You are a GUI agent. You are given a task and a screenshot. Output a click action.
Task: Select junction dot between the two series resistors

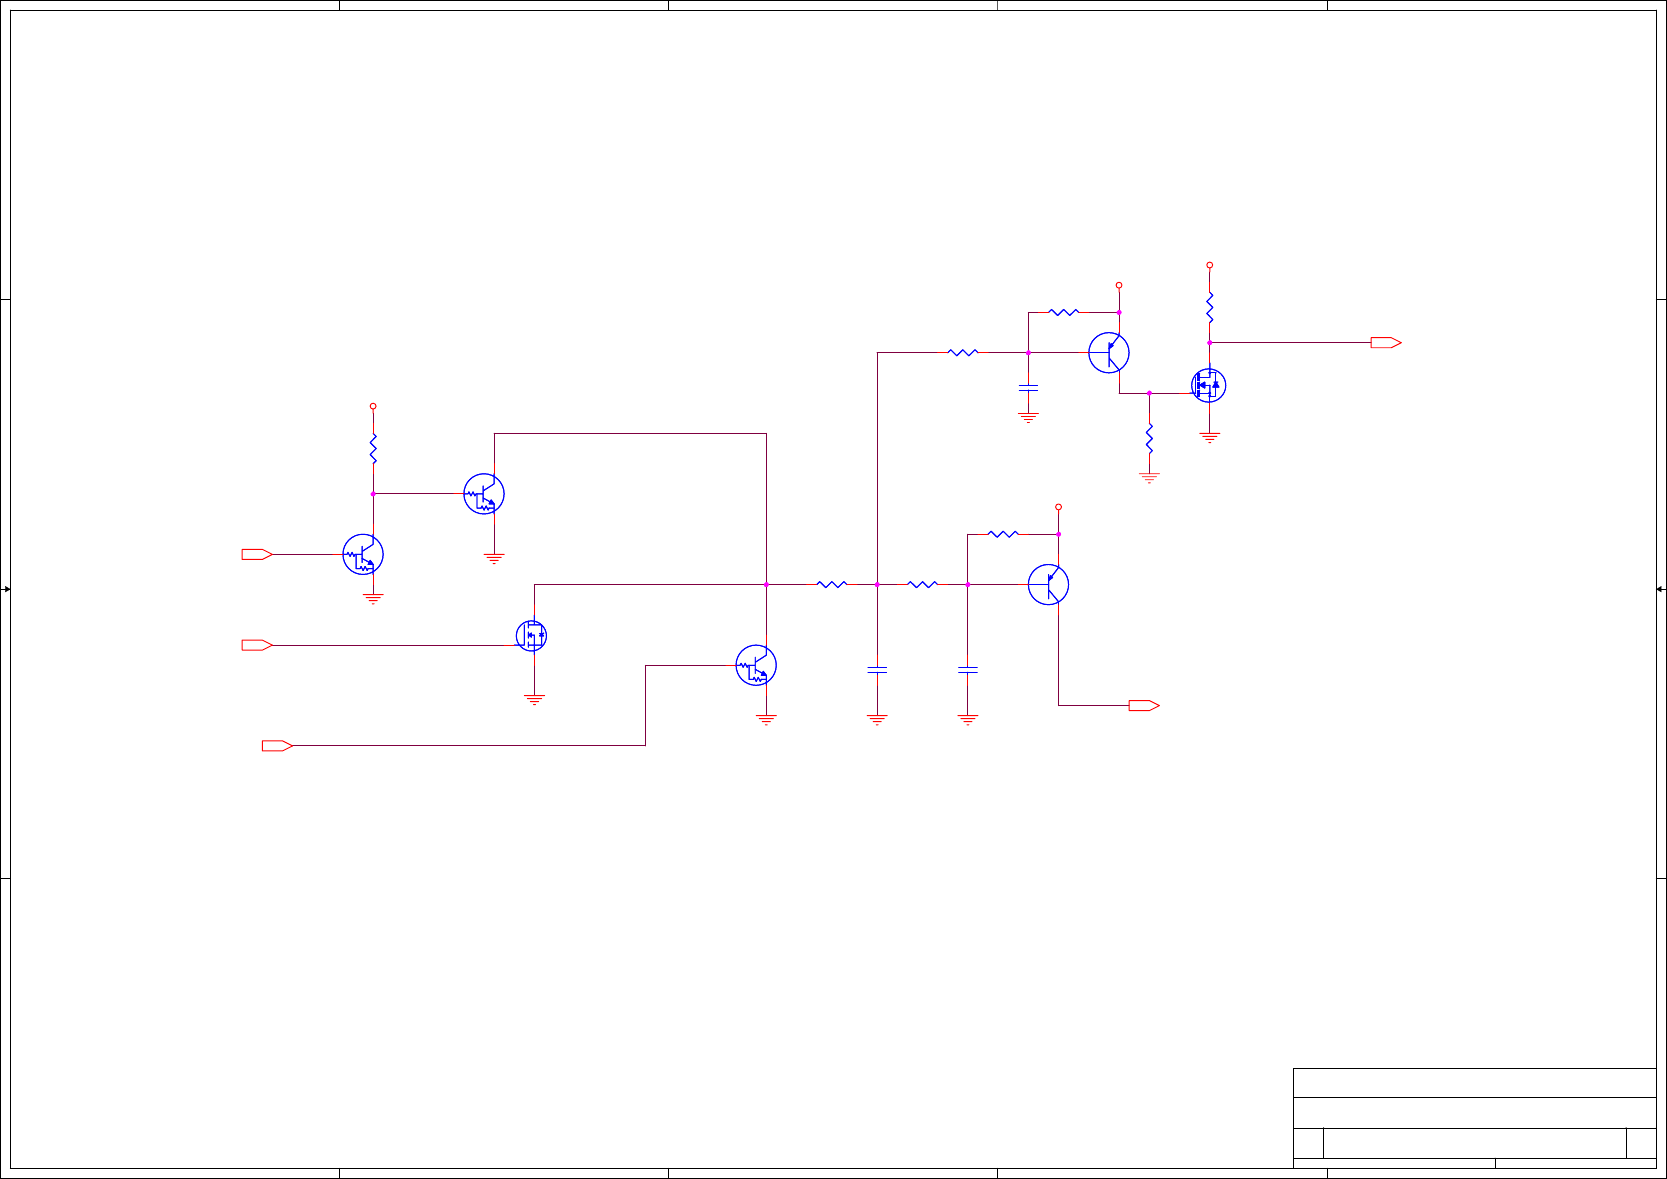coord(877,585)
